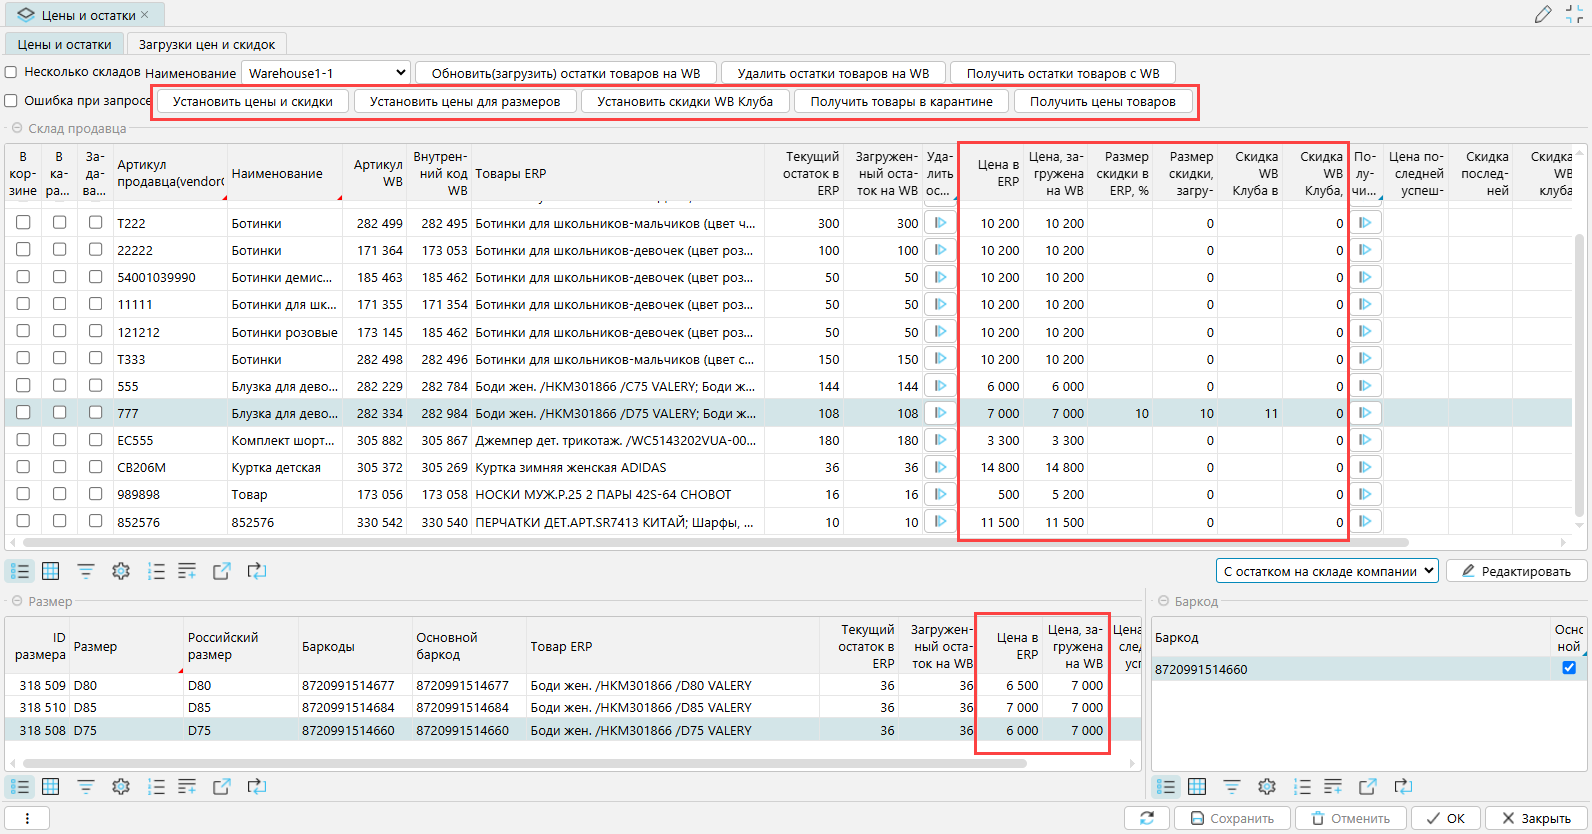Click export arrow icon in Баркод panel toolbar

1368,787
